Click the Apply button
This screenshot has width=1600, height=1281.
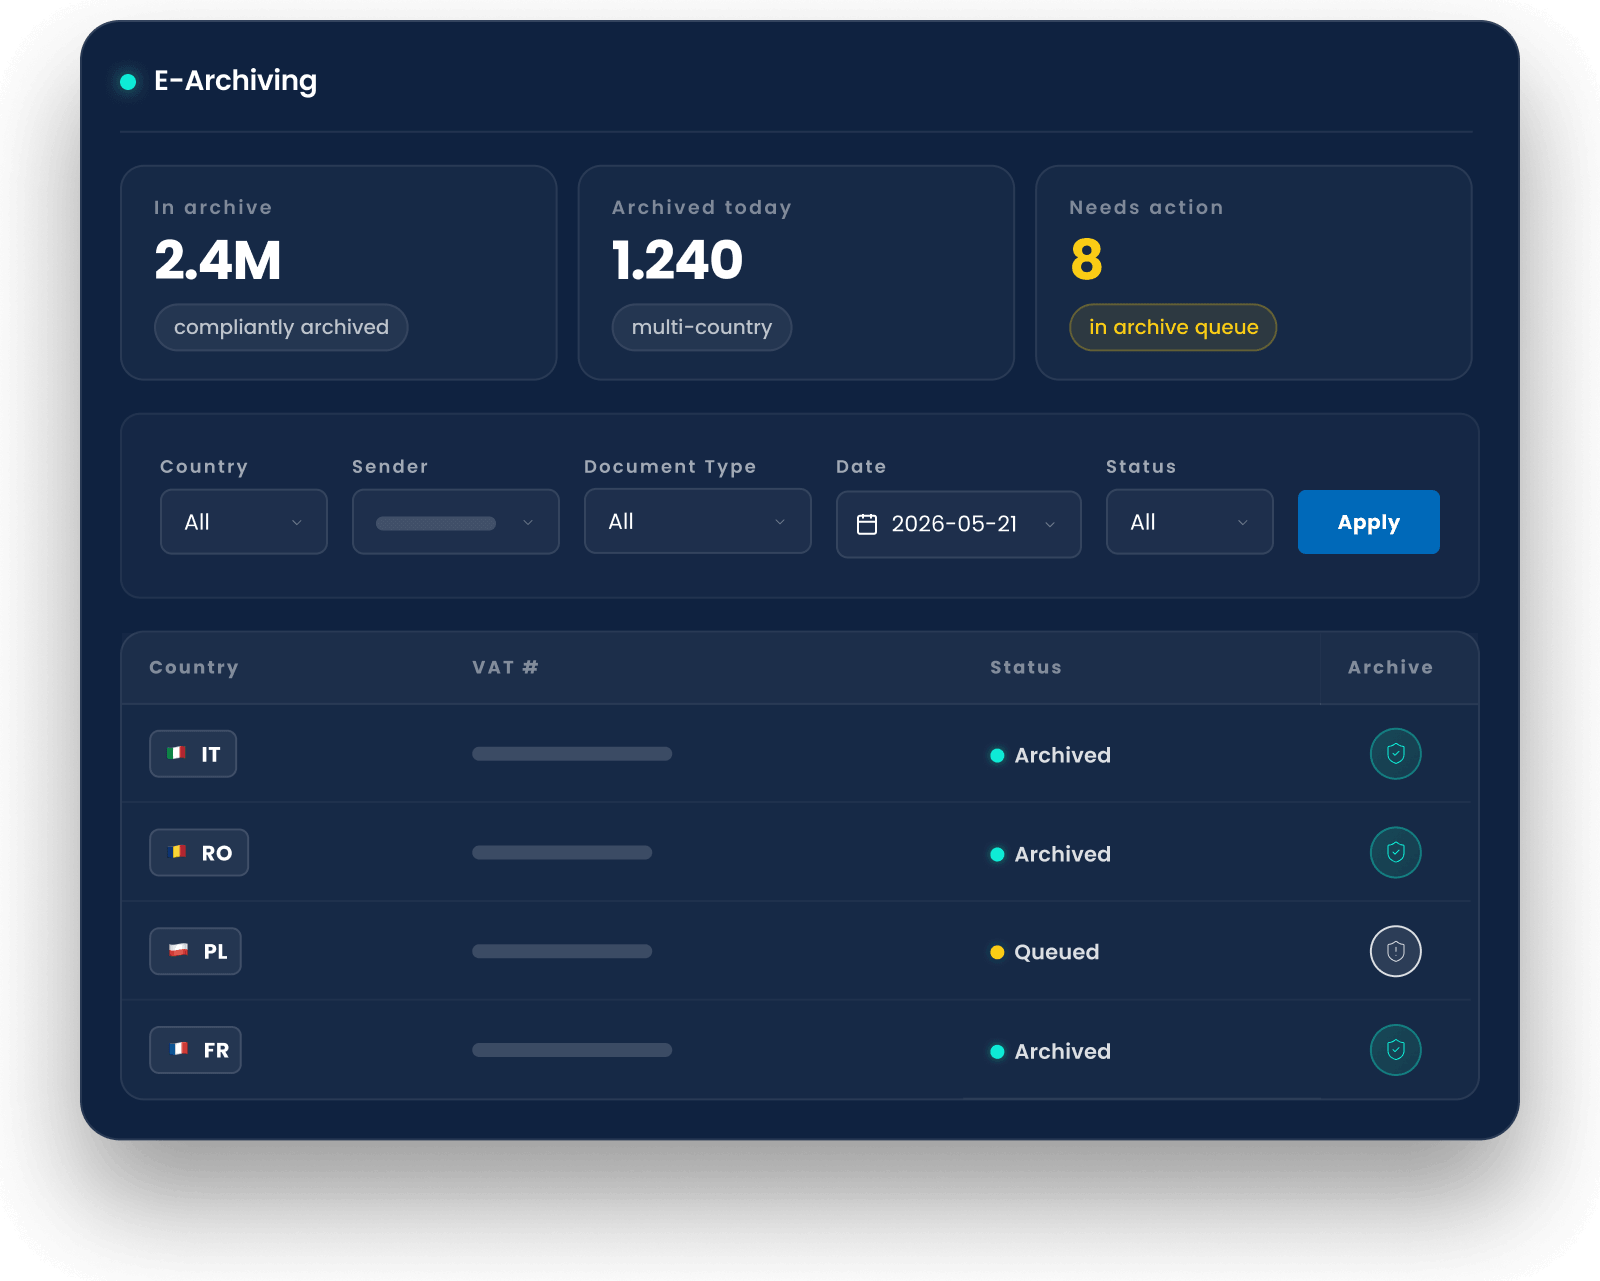1368,522
